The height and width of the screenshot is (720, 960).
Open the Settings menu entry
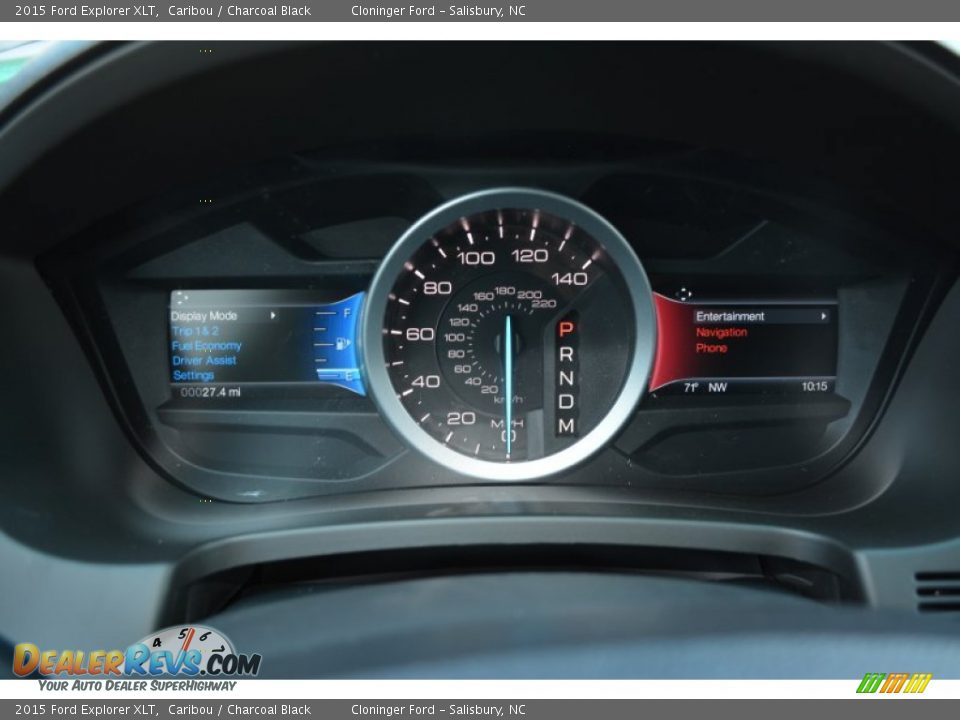tap(193, 374)
